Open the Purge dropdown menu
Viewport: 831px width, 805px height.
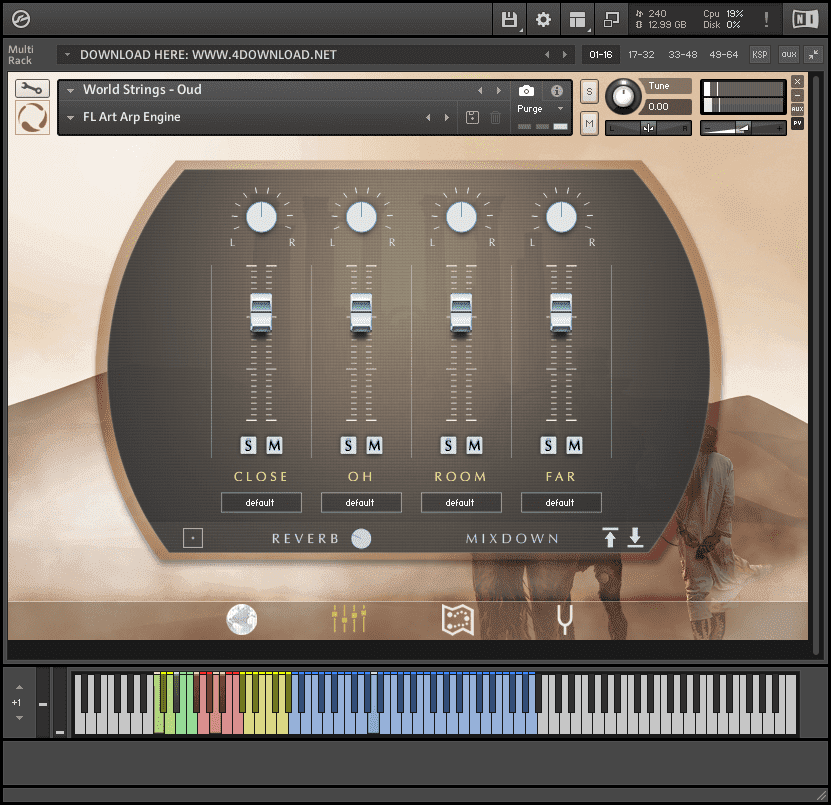pyautogui.click(x=541, y=110)
